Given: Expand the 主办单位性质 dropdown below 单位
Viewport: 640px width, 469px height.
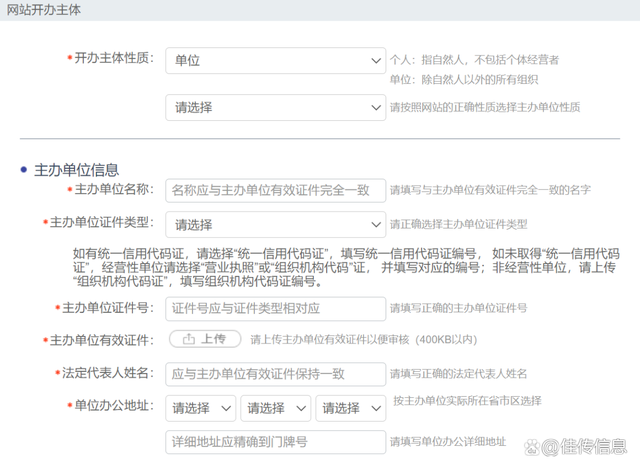Looking at the screenshot, I should 275,107.
